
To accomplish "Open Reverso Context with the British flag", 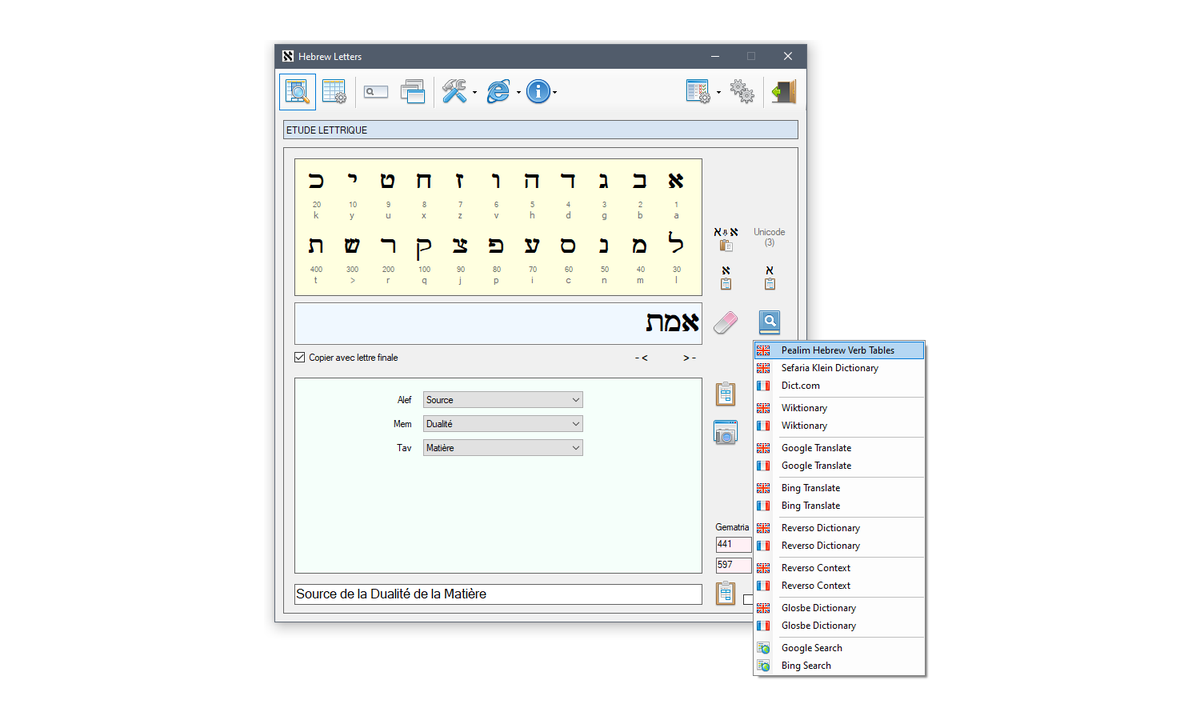I will 839,568.
